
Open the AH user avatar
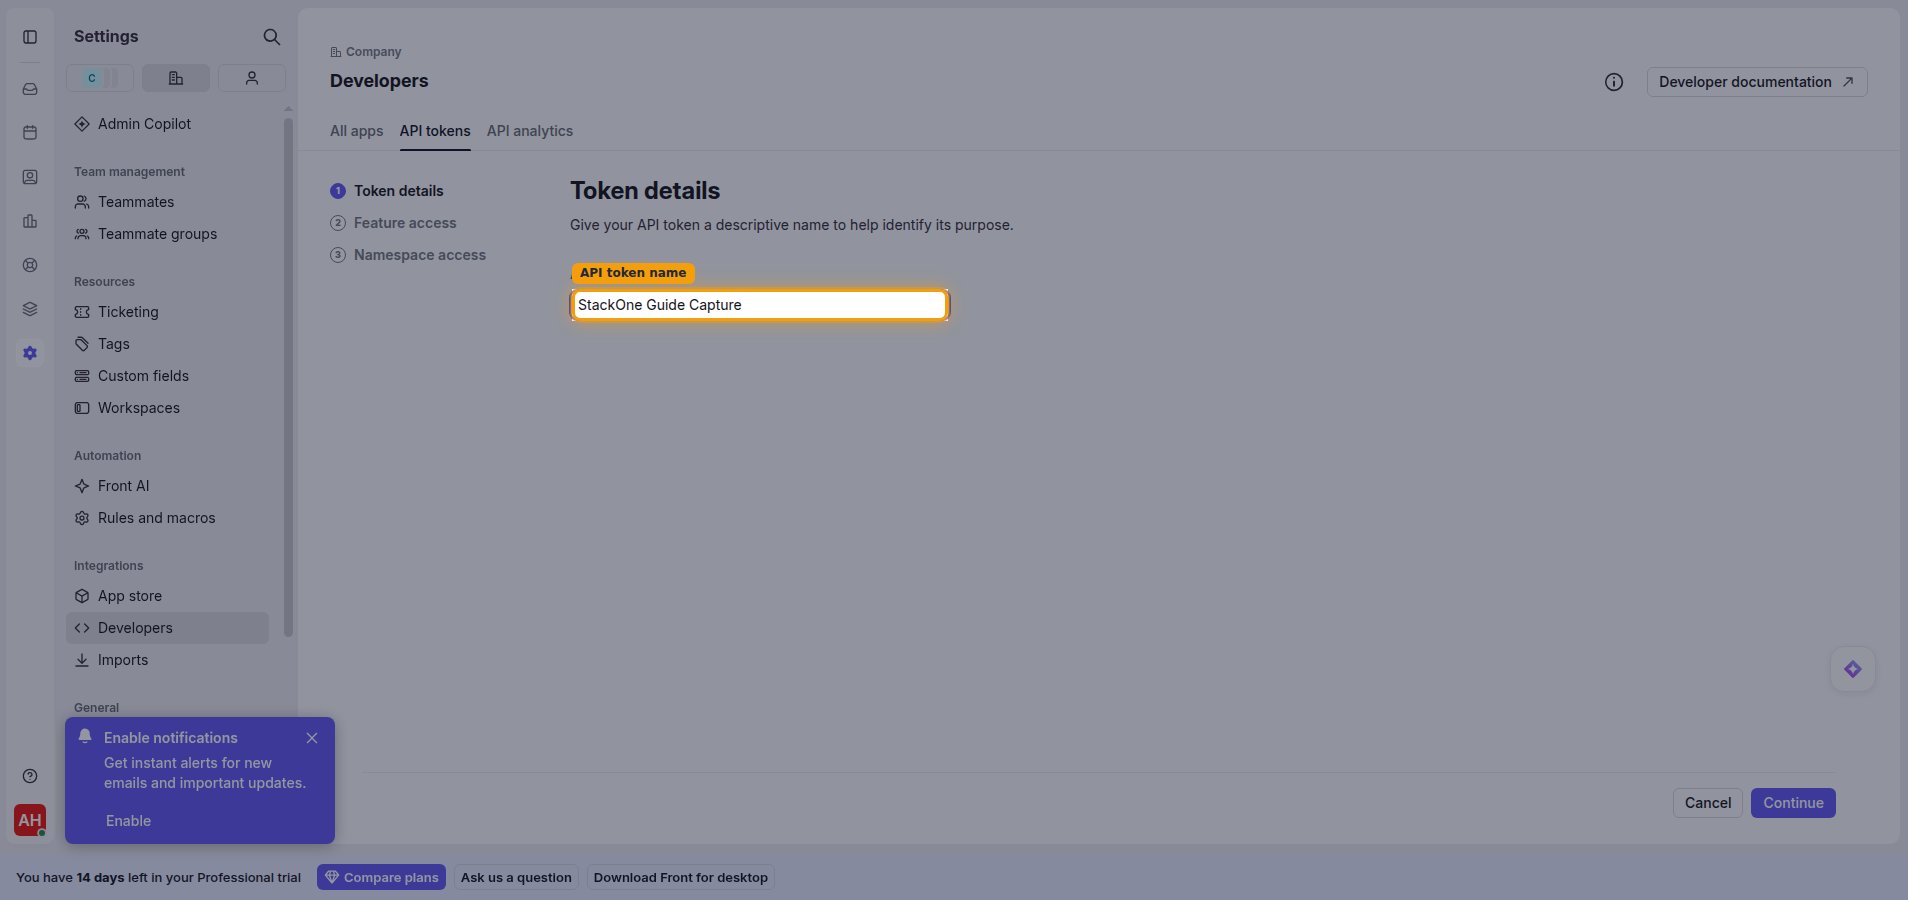(30, 820)
